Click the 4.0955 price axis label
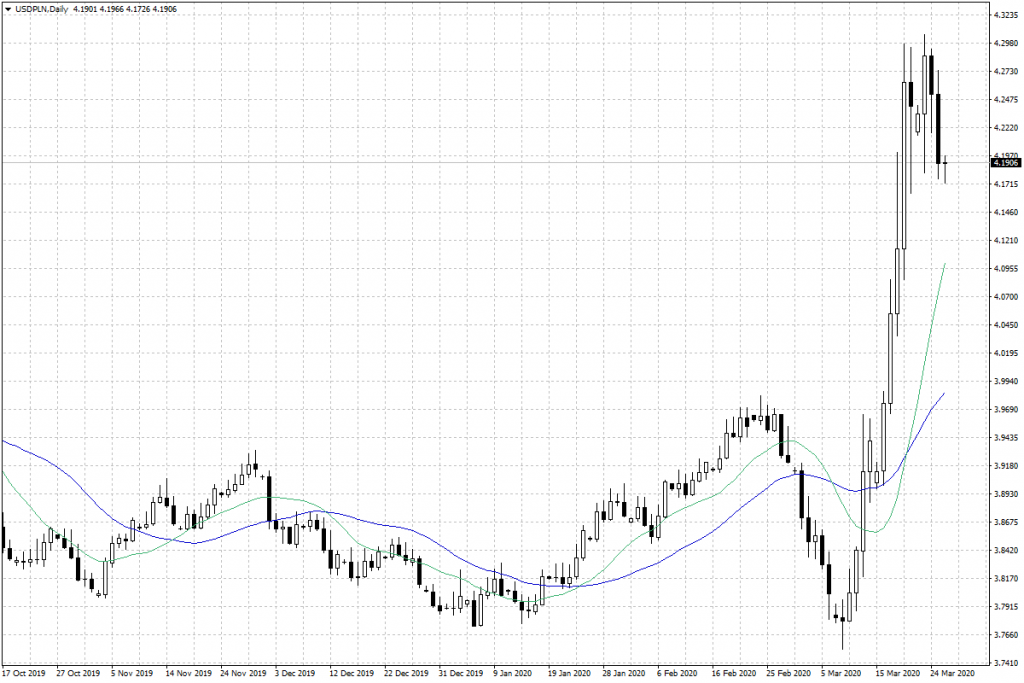The image size is (1024, 683). [1006, 268]
